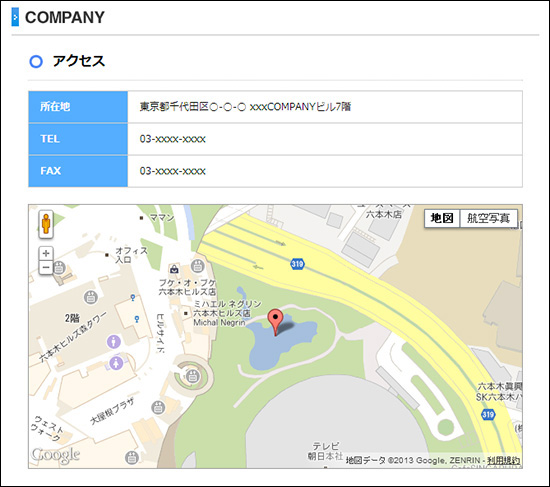Click the 319 route shield near the top
The image size is (550, 487).
[297, 263]
